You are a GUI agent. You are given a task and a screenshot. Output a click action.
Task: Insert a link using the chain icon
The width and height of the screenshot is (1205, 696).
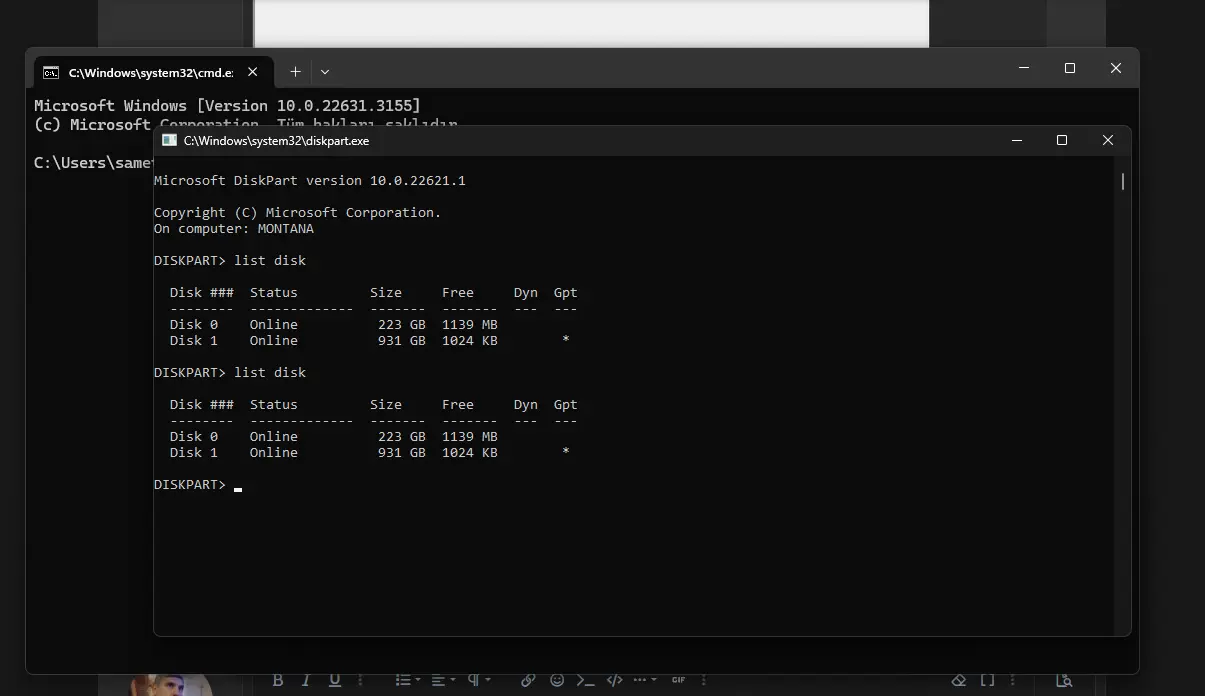528,680
